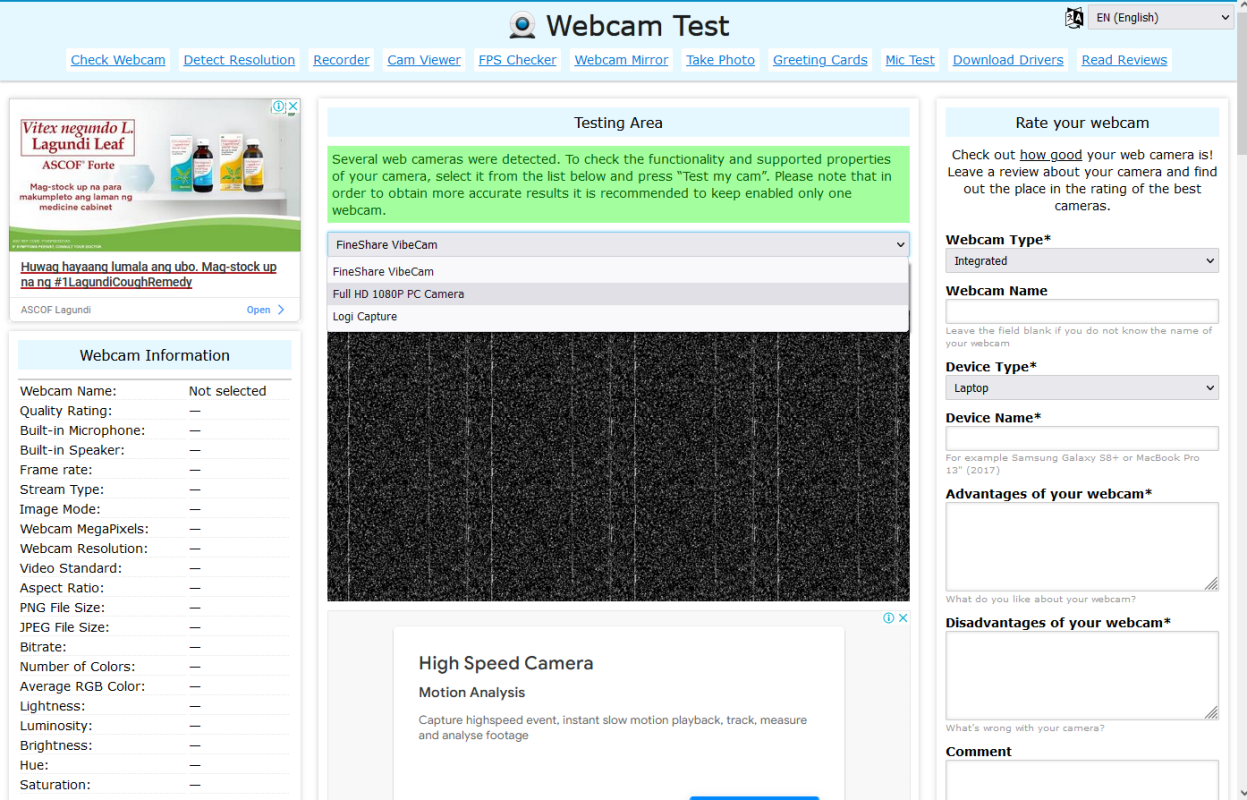1247x800 pixels.
Task: Click the info icon on the Lagundi ad
Action: click(x=281, y=106)
